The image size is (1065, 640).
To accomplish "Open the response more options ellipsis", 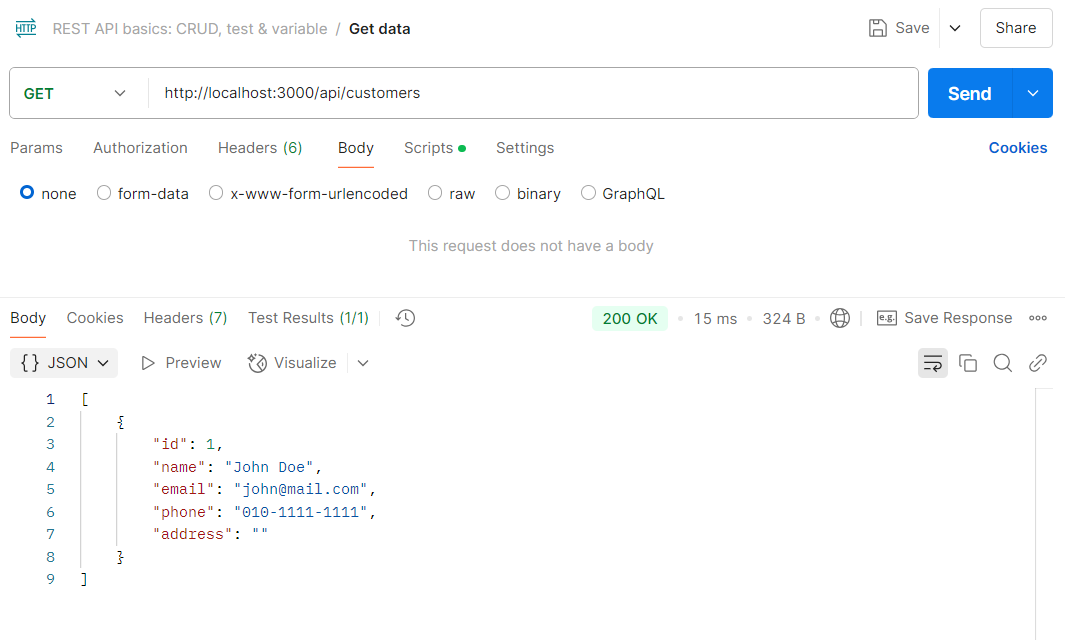I will [1037, 318].
